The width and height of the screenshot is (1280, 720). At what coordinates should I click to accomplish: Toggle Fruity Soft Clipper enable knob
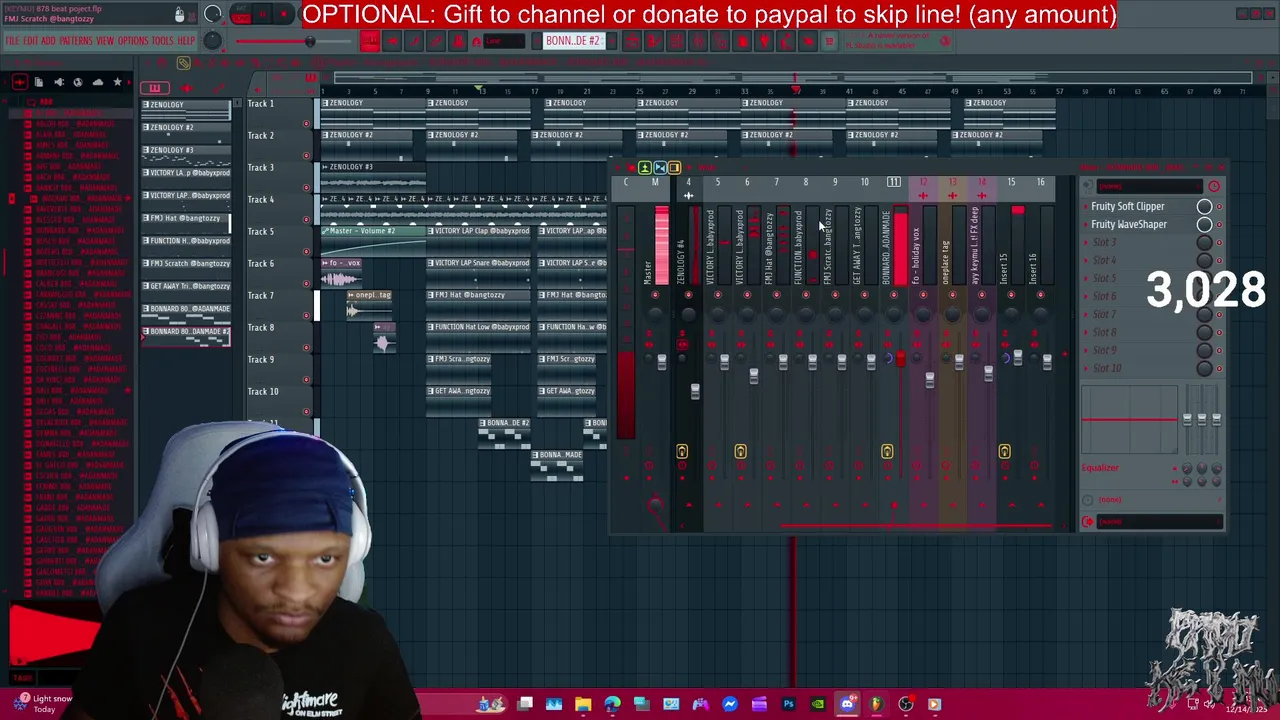pyautogui.click(x=1204, y=206)
